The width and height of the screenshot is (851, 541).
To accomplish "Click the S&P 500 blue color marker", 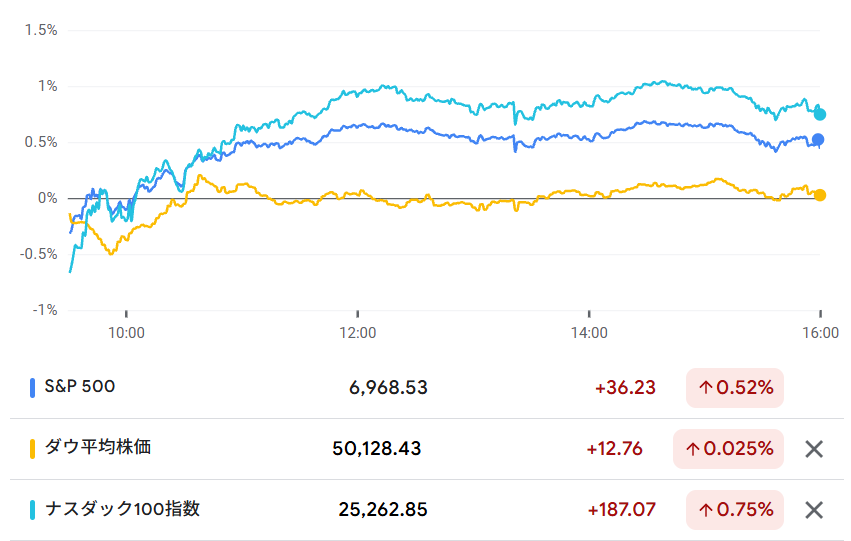I will pyautogui.click(x=33, y=388).
